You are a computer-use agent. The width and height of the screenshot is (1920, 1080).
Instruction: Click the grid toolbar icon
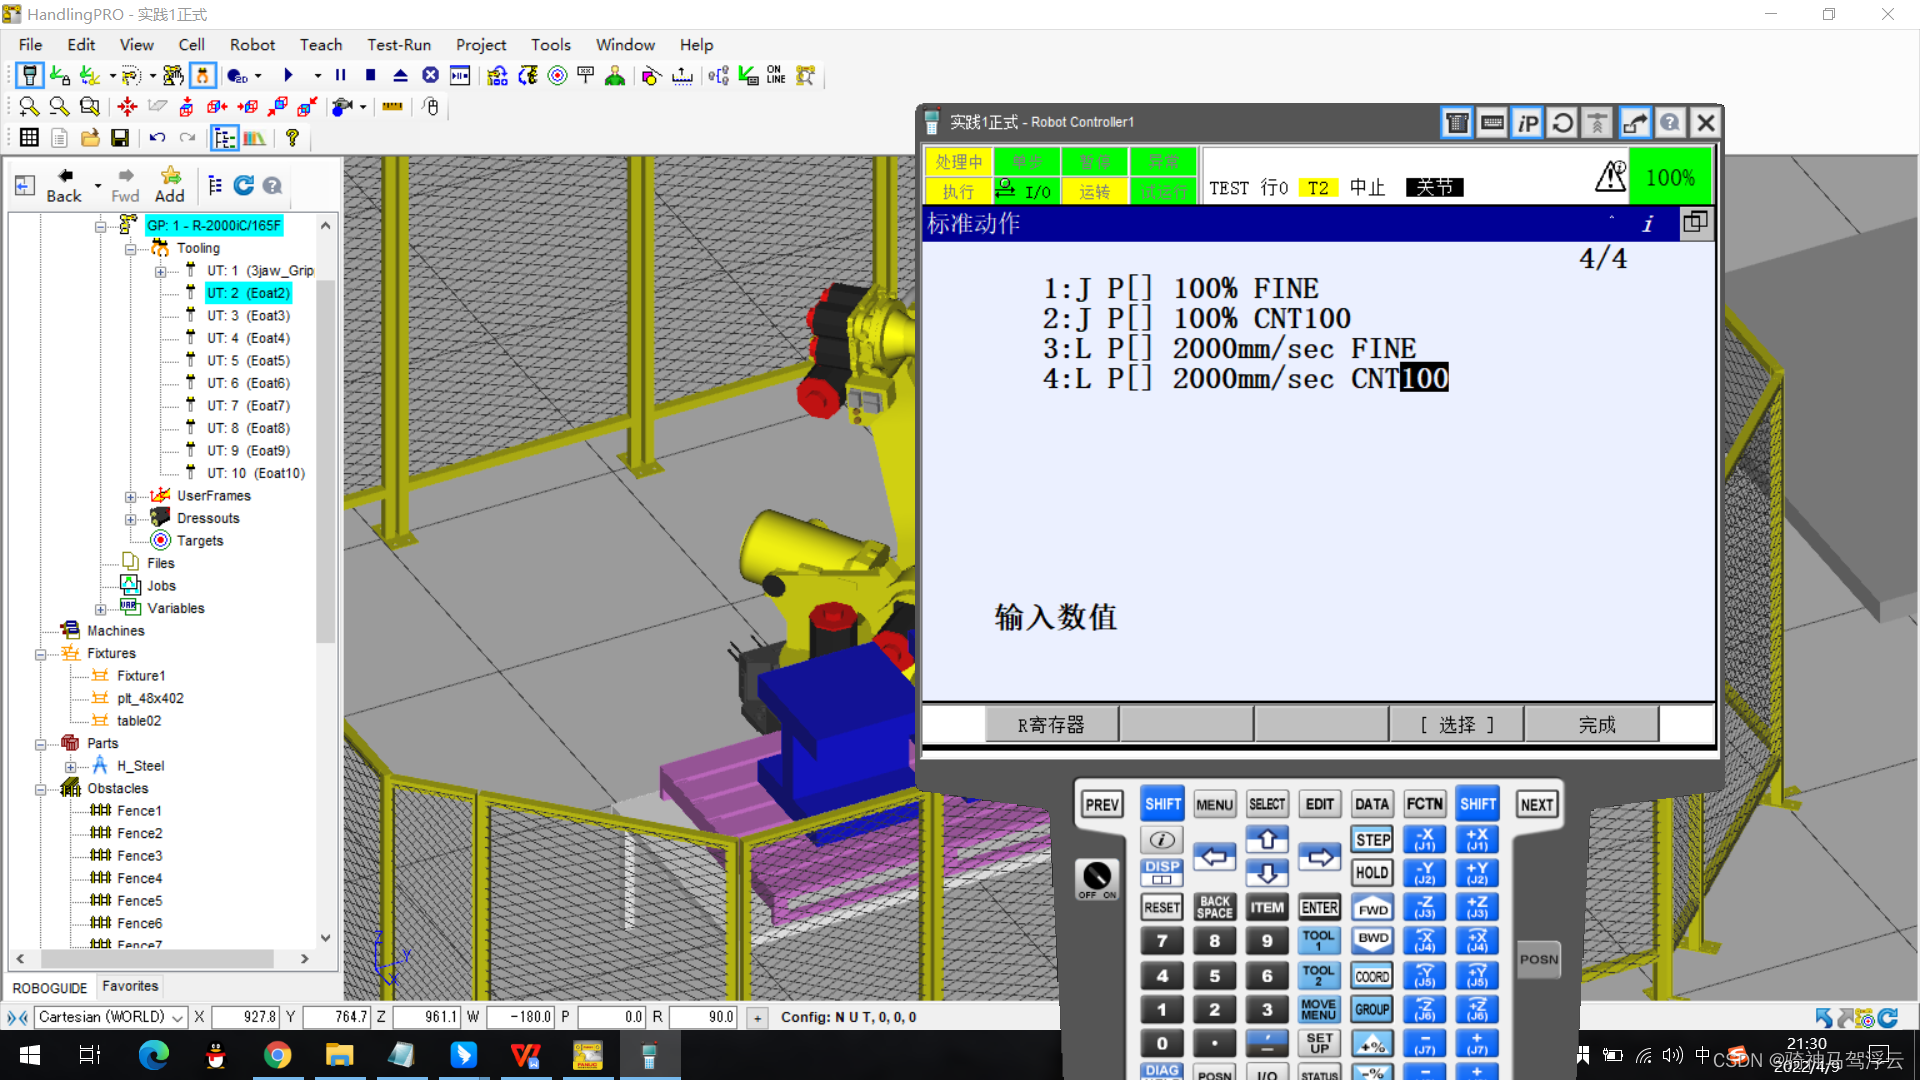(29, 138)
